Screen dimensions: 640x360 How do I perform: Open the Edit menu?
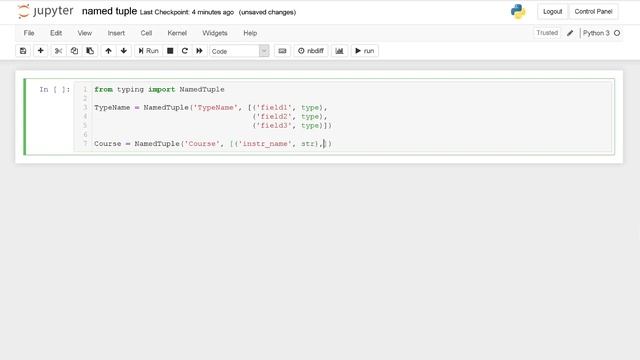pos(56,33)
